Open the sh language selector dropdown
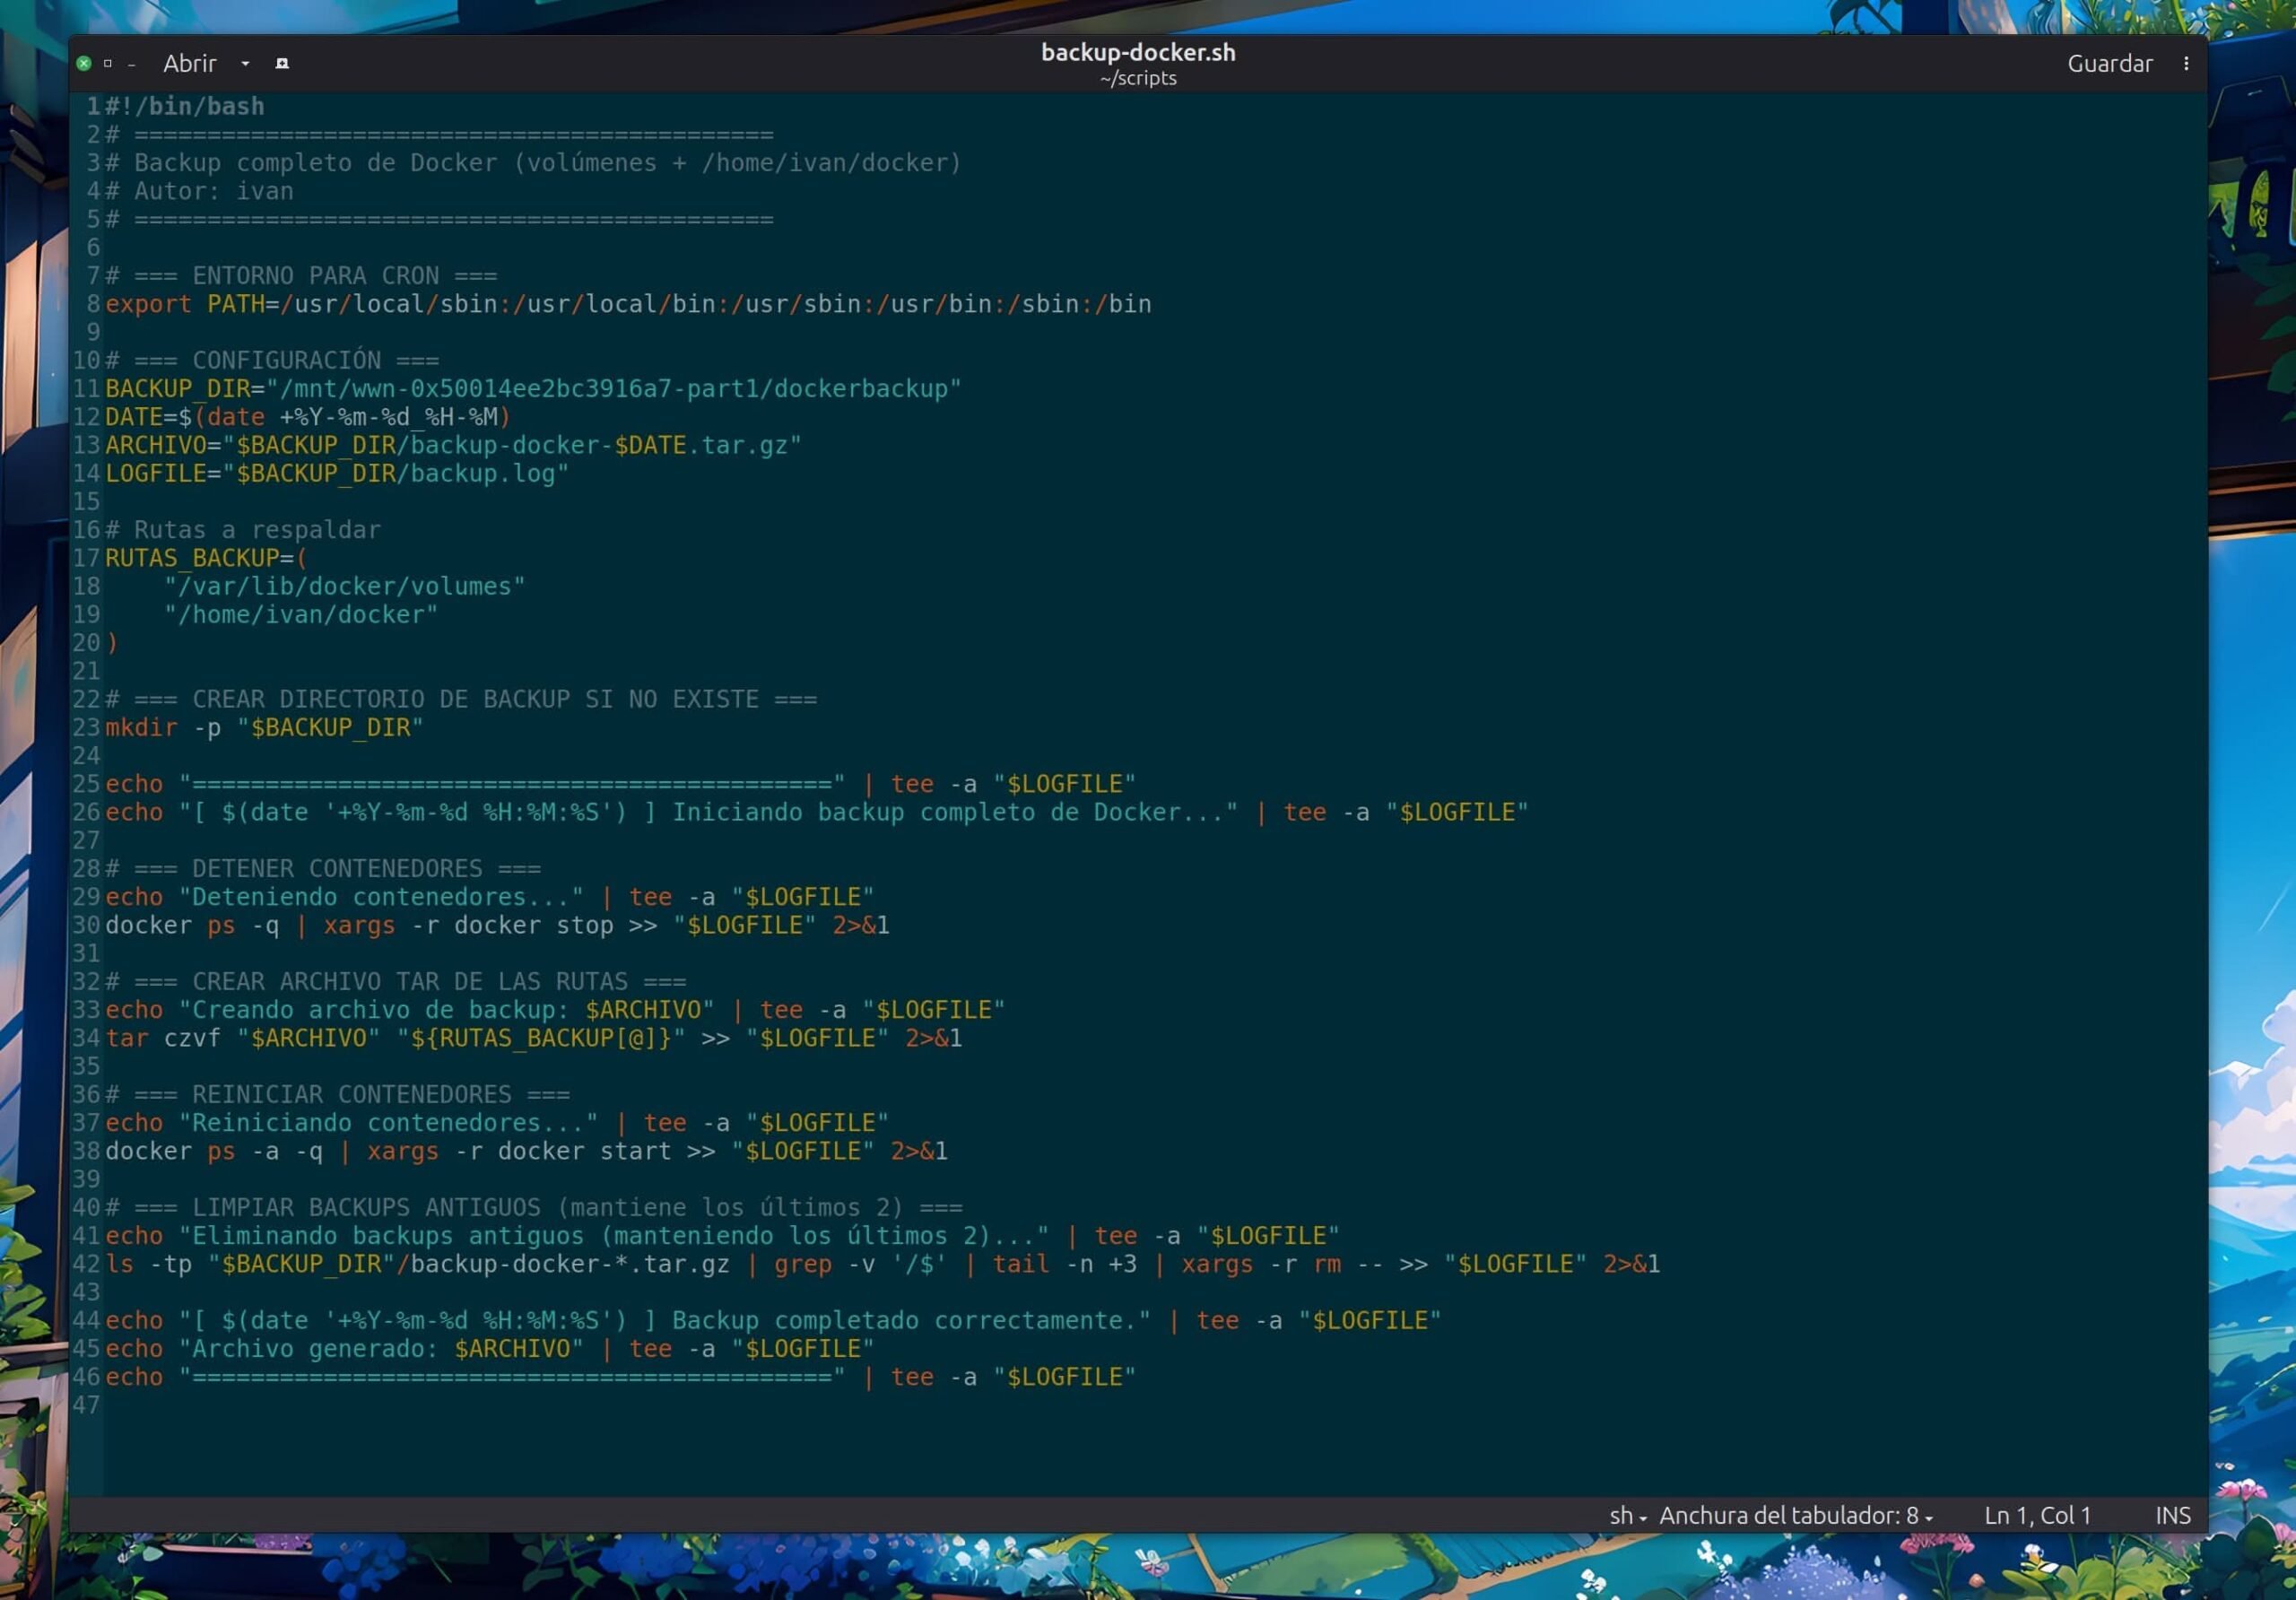 click(x=1627, y=1515)
